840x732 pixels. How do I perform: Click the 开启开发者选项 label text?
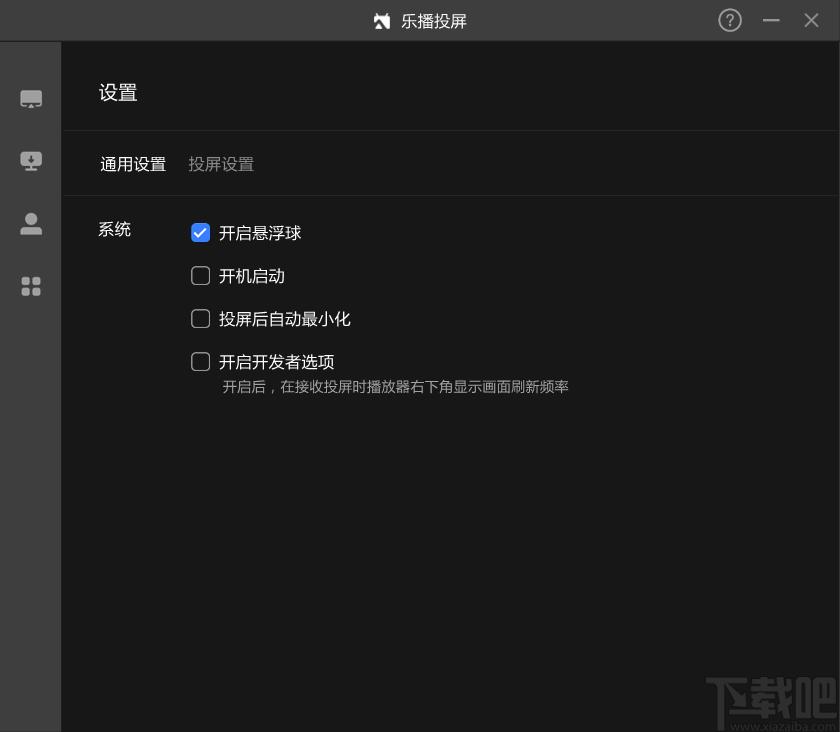276,362
